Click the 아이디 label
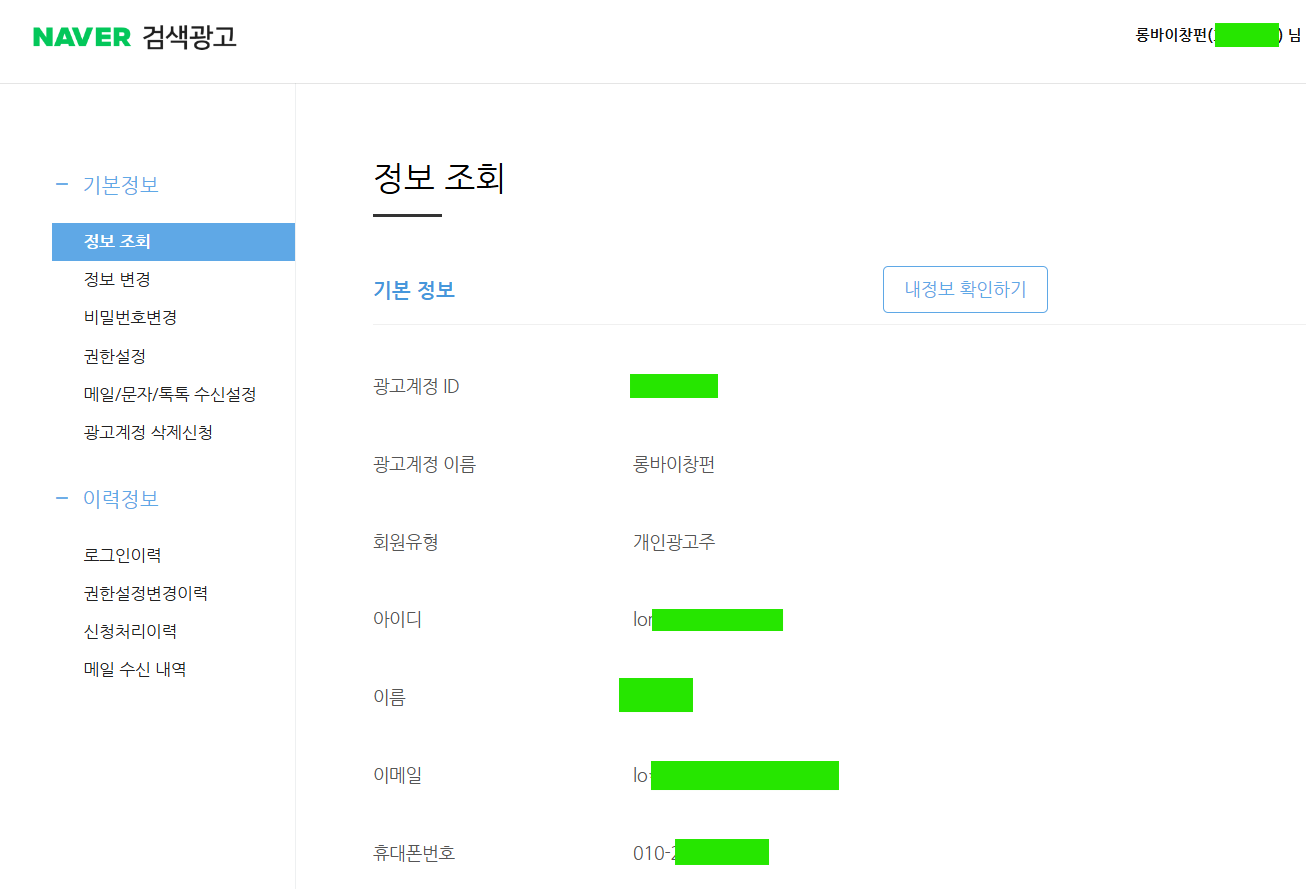The width and height of the screenshot is (1306, 889). pyautogui.click(x=398, y=620)
